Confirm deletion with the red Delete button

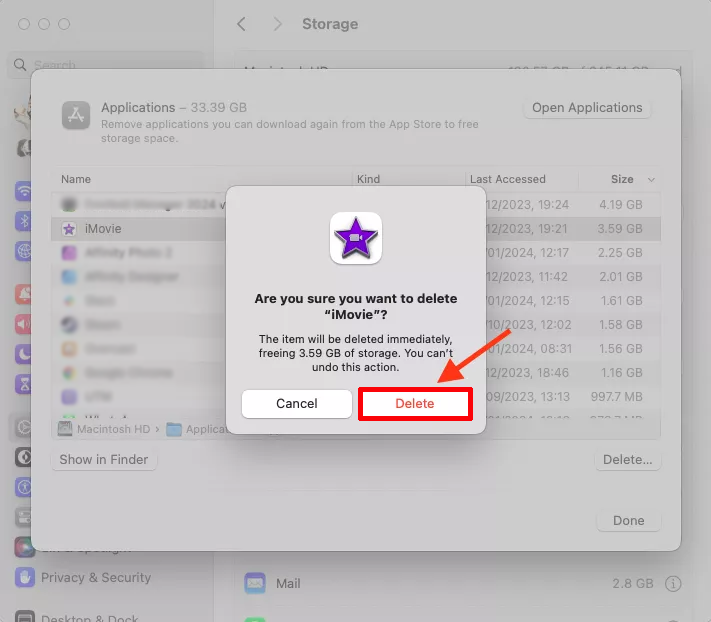(x=415, y=403)
